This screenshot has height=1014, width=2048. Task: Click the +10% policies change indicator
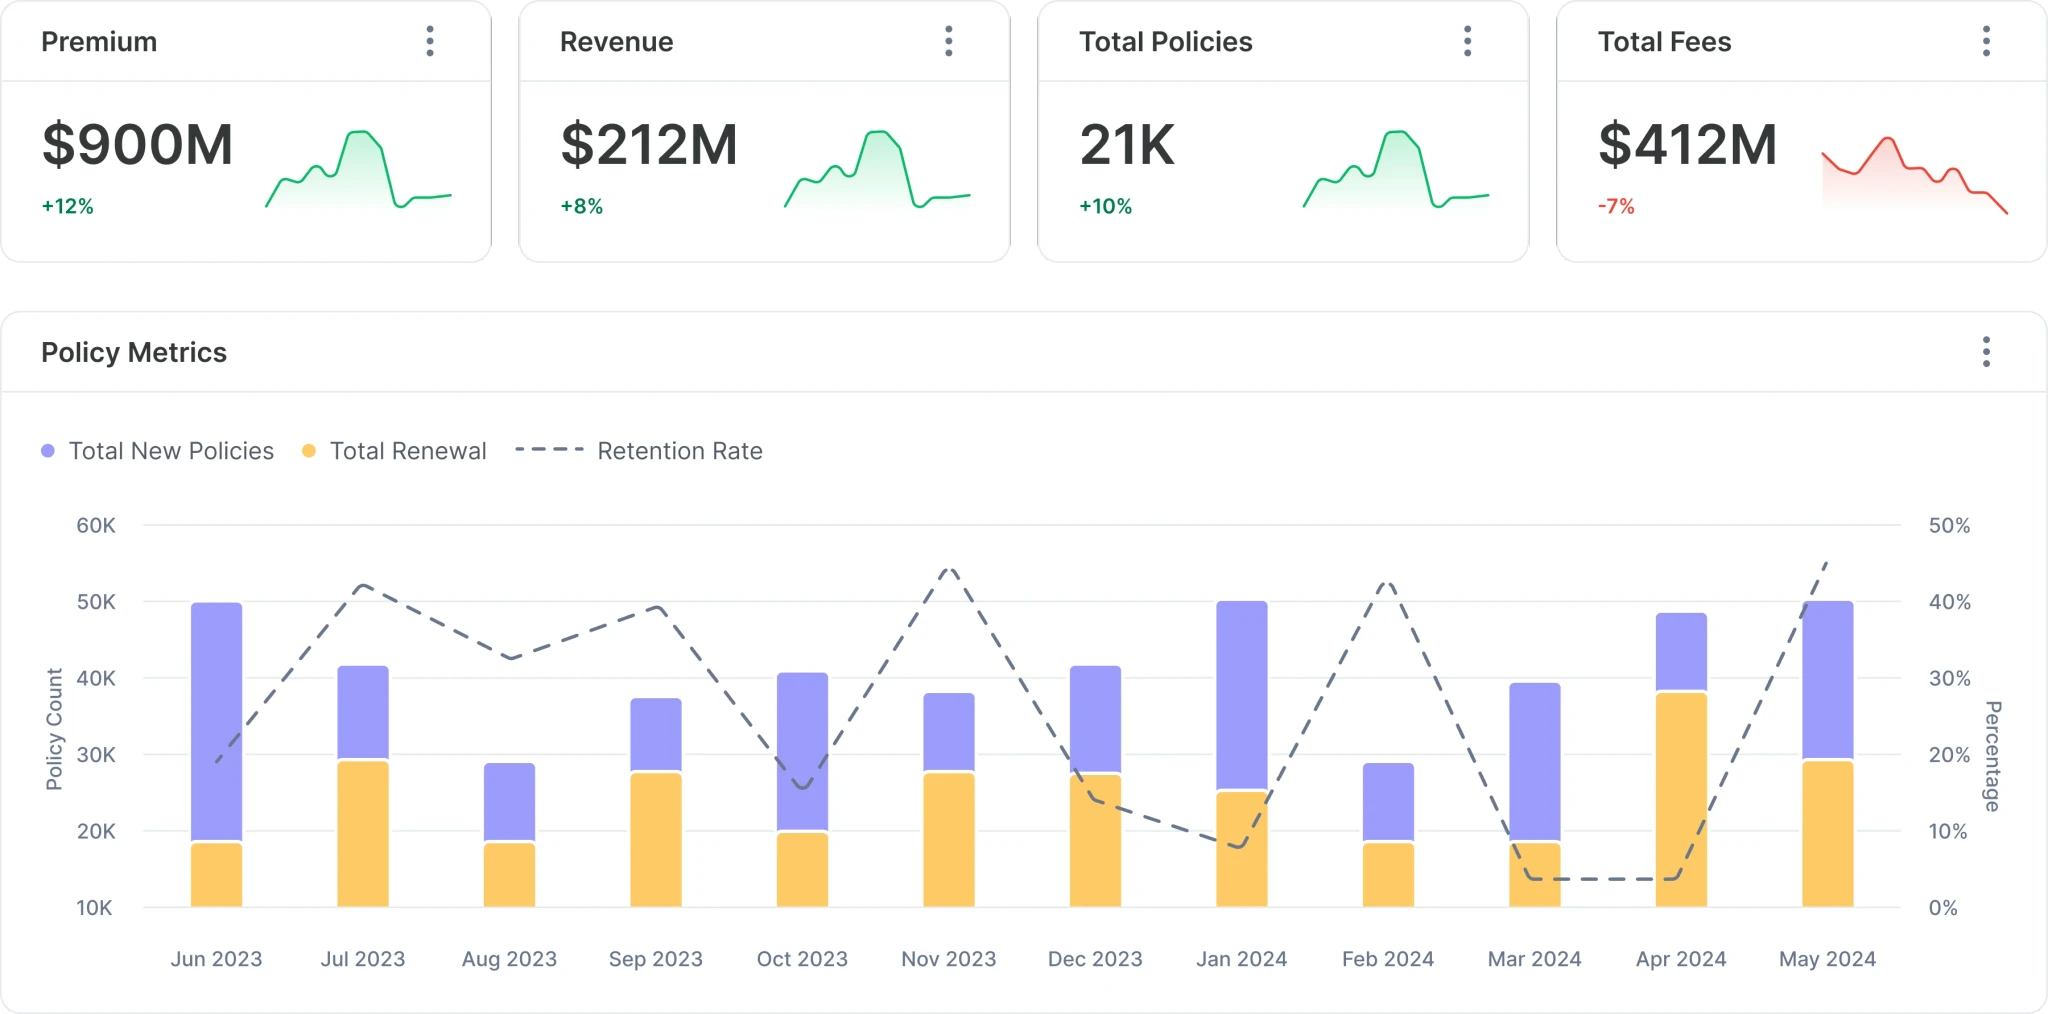(x=1105, y=206)
